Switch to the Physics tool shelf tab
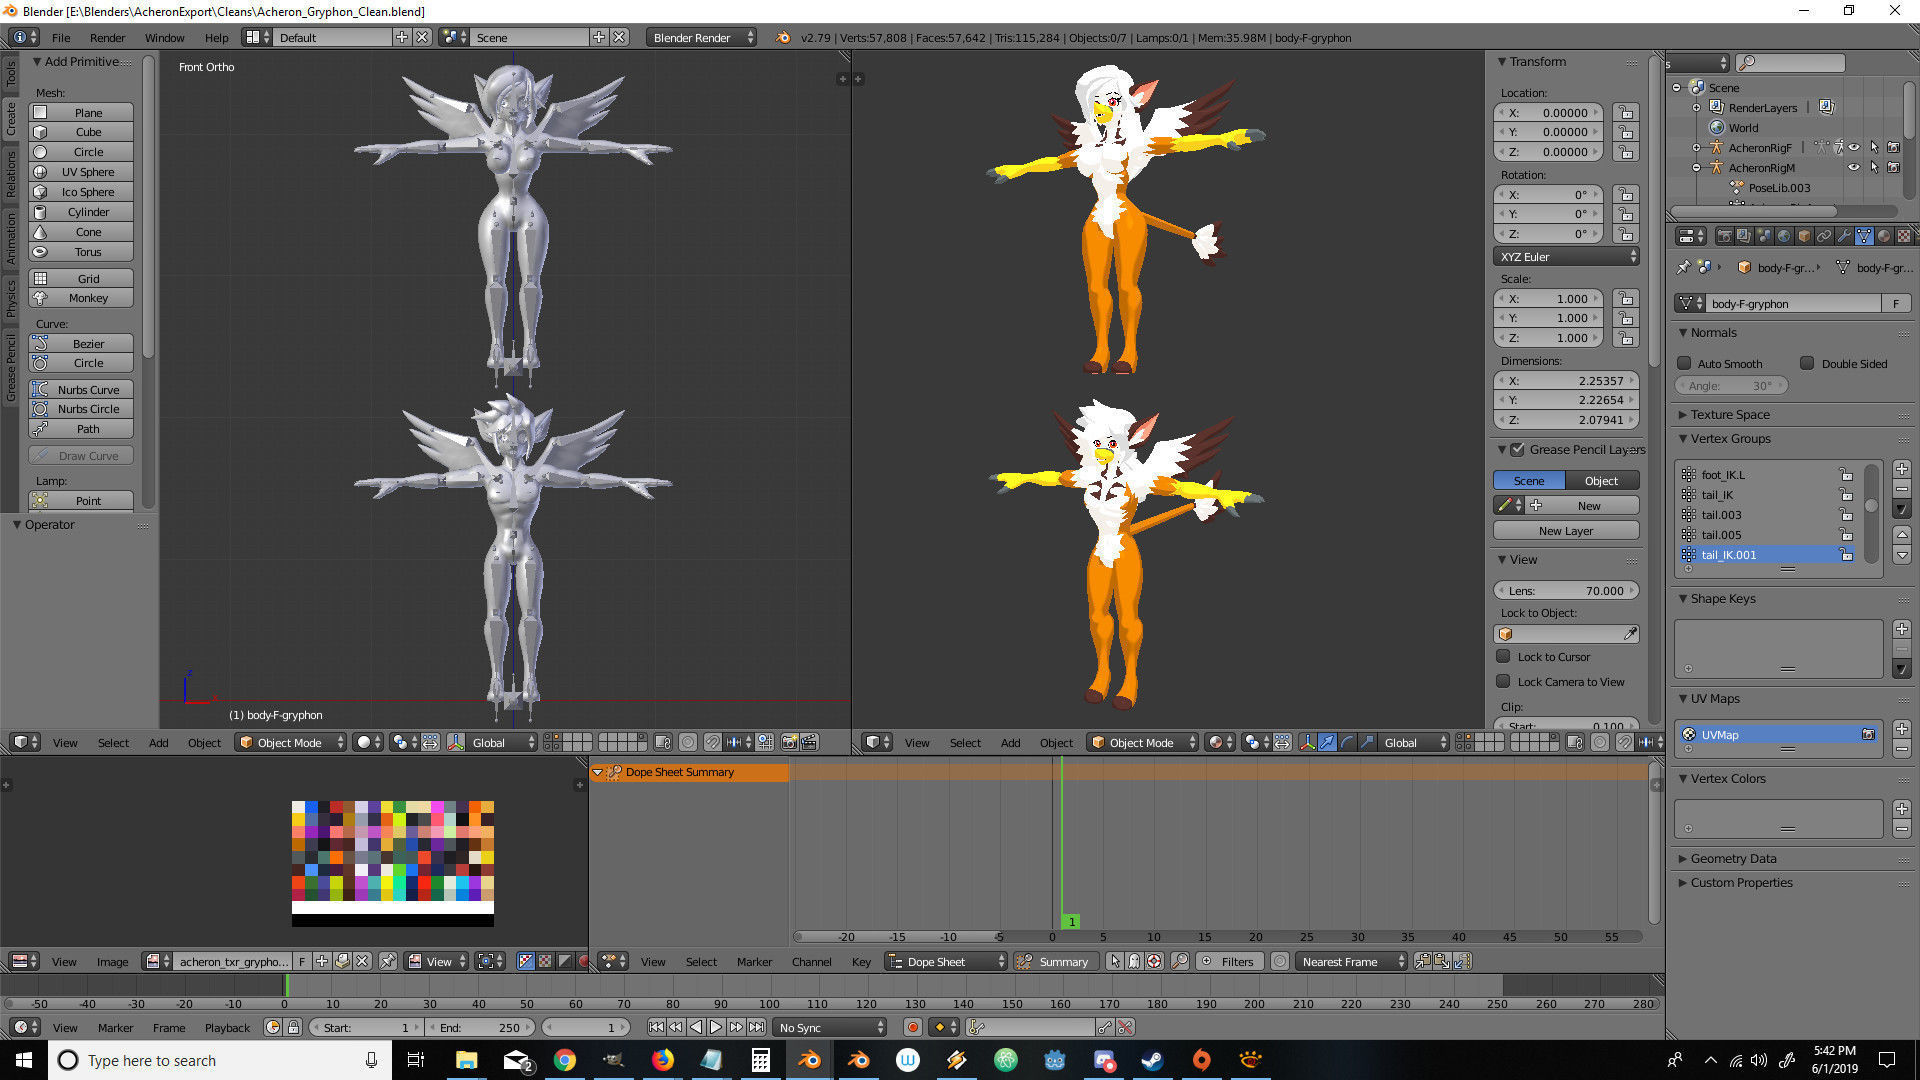This screenshot has height=1080, width=1920. (11, 298)
